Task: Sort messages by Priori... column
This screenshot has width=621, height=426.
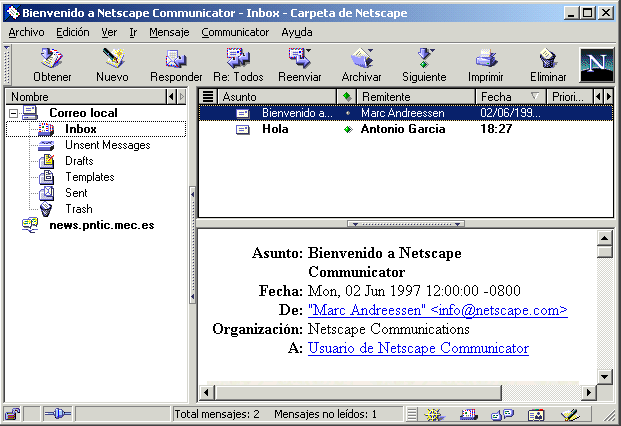Action: click(x=570, y=96)
